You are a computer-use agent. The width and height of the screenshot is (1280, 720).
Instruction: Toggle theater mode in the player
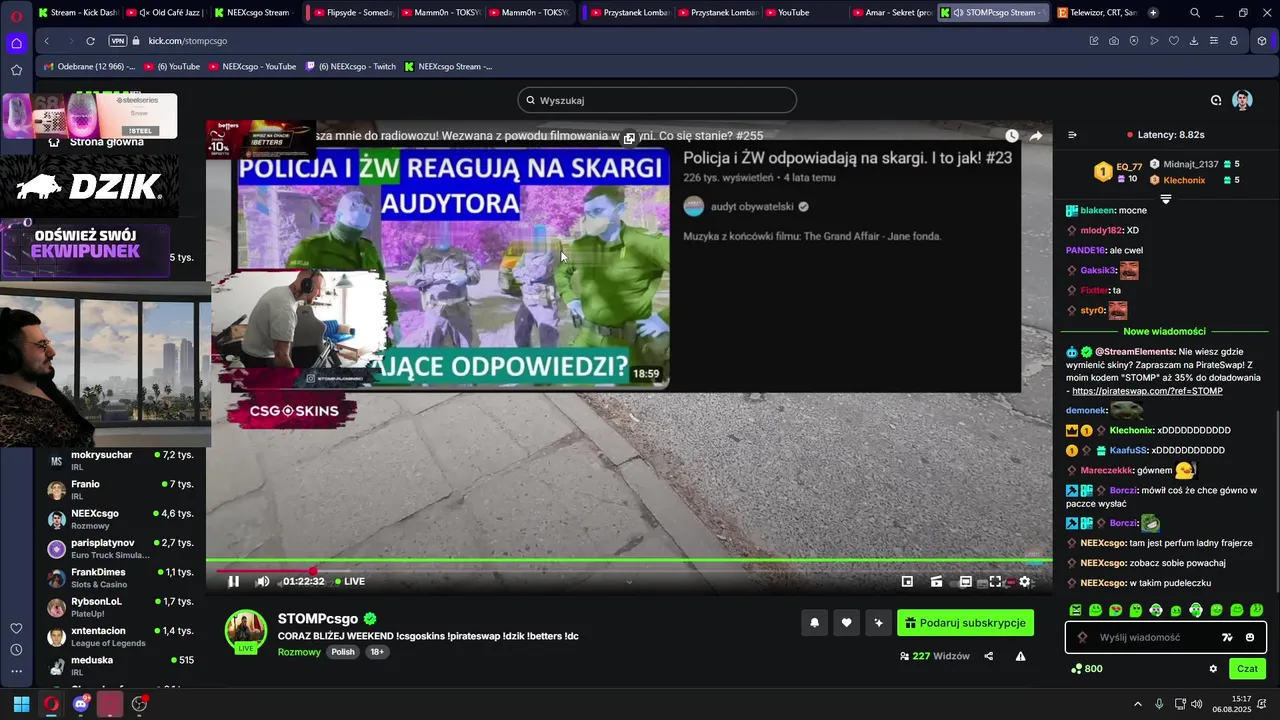[x=966, y=581]
